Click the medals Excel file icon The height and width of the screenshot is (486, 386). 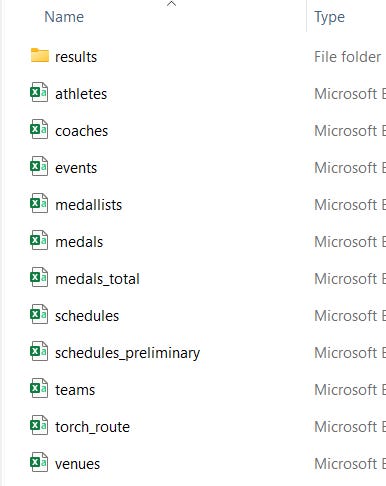click(39, 240)
